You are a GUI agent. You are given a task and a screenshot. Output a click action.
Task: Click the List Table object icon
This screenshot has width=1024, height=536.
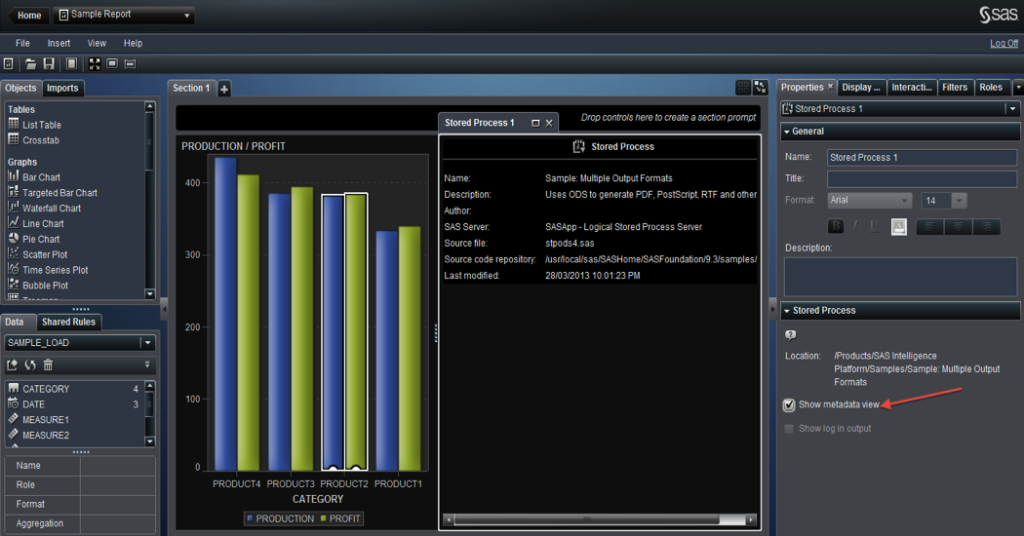13,124
